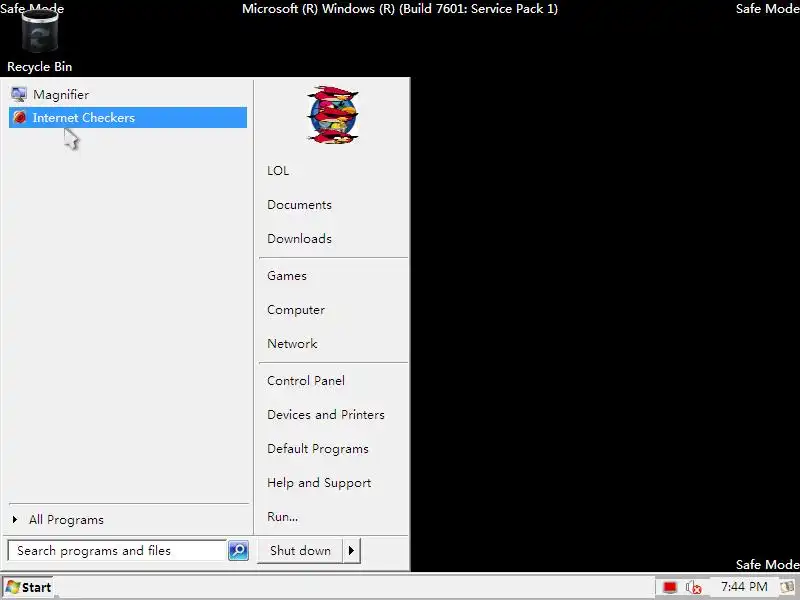Click the muted volume tray icon
The width and height of the screenshot is (800, 600).
click(693, 587)
